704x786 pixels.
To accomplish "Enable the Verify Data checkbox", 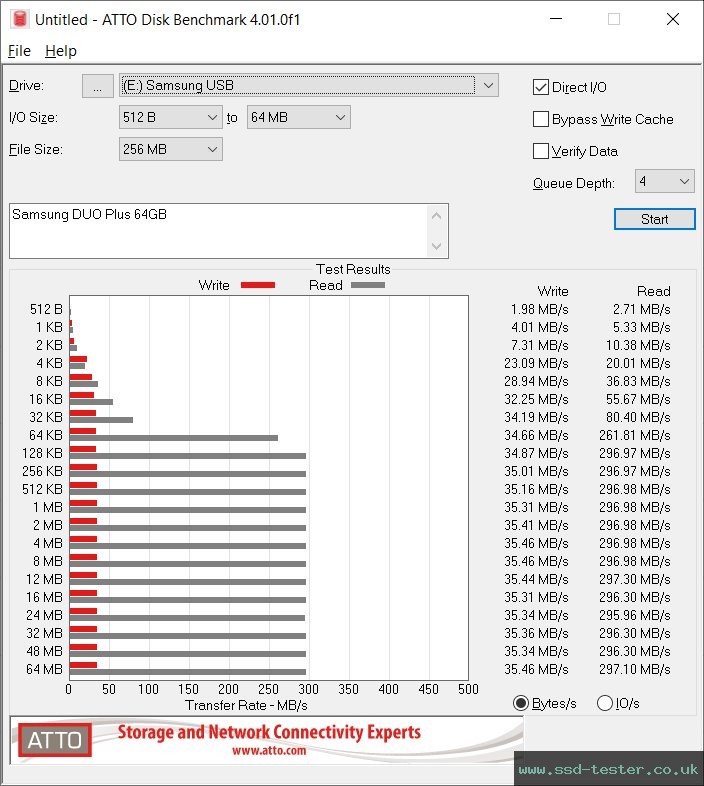I will click(x=541, y=151).
